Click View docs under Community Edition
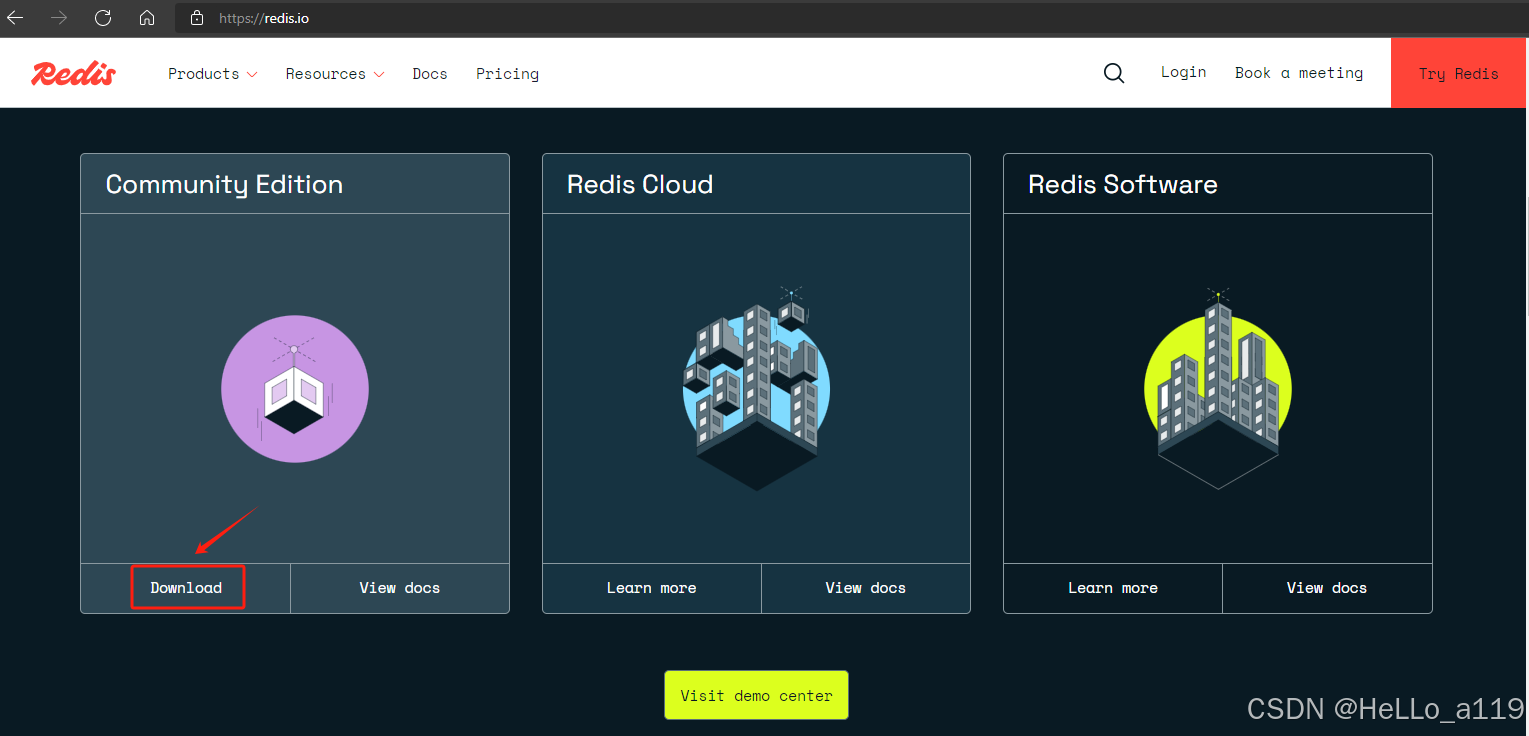 pos(400,588)
